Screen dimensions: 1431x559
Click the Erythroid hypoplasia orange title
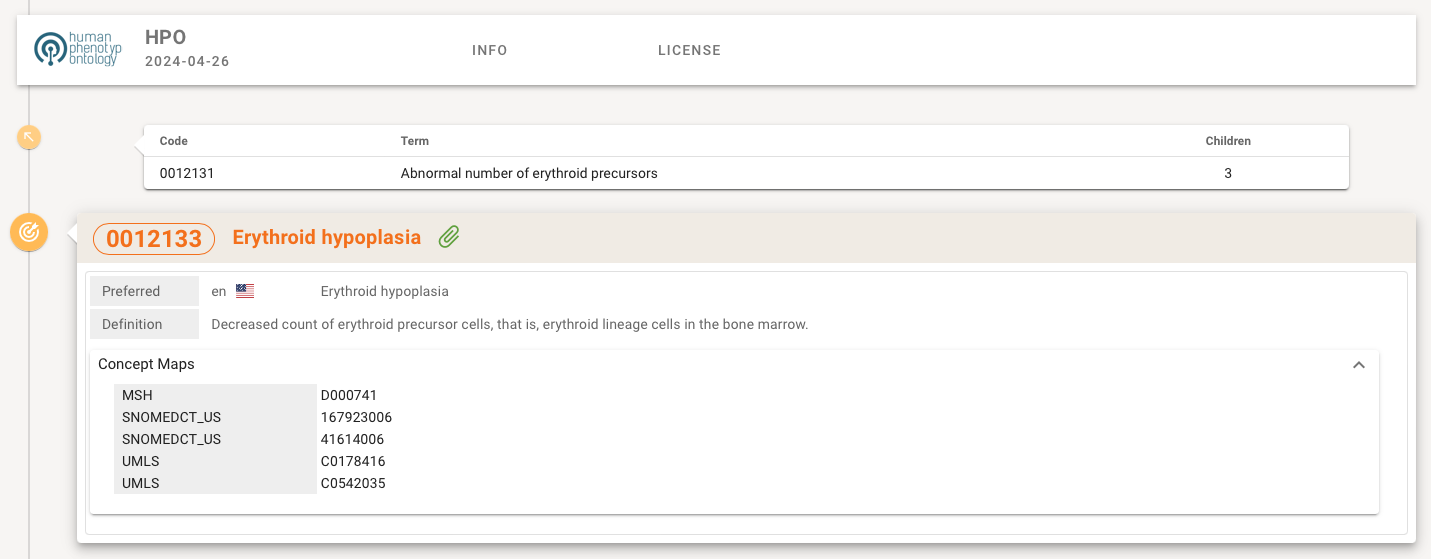[x=326, y=237]
